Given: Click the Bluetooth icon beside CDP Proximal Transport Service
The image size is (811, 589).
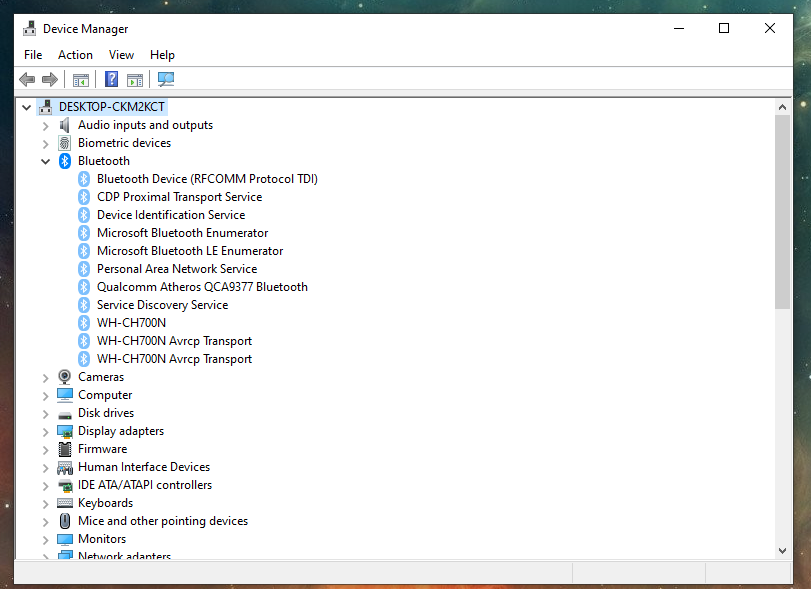Looking at the screenshot, I should coord(84,197).
